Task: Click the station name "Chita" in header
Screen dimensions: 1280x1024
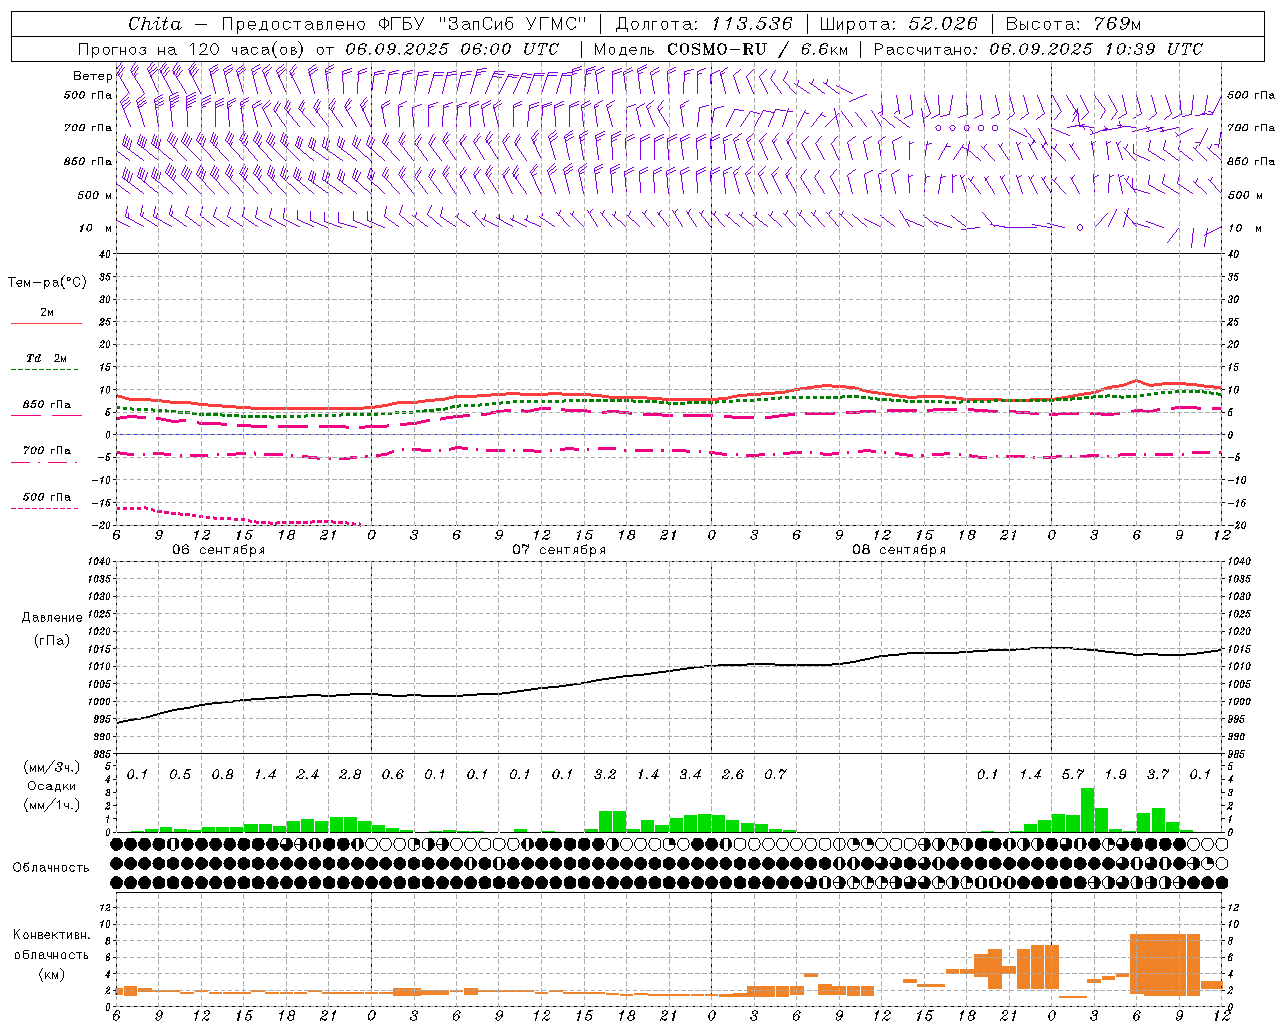Action: tap(155, 24)
